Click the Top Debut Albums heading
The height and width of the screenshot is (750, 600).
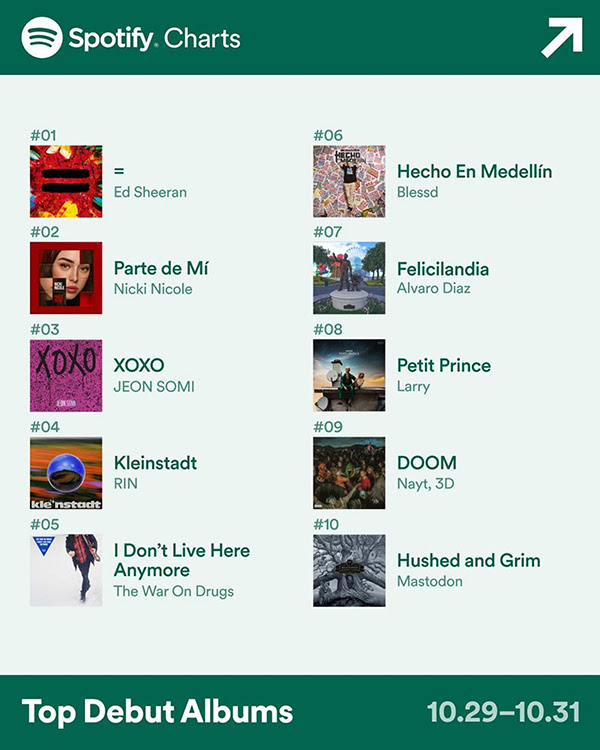pos(157,712)
